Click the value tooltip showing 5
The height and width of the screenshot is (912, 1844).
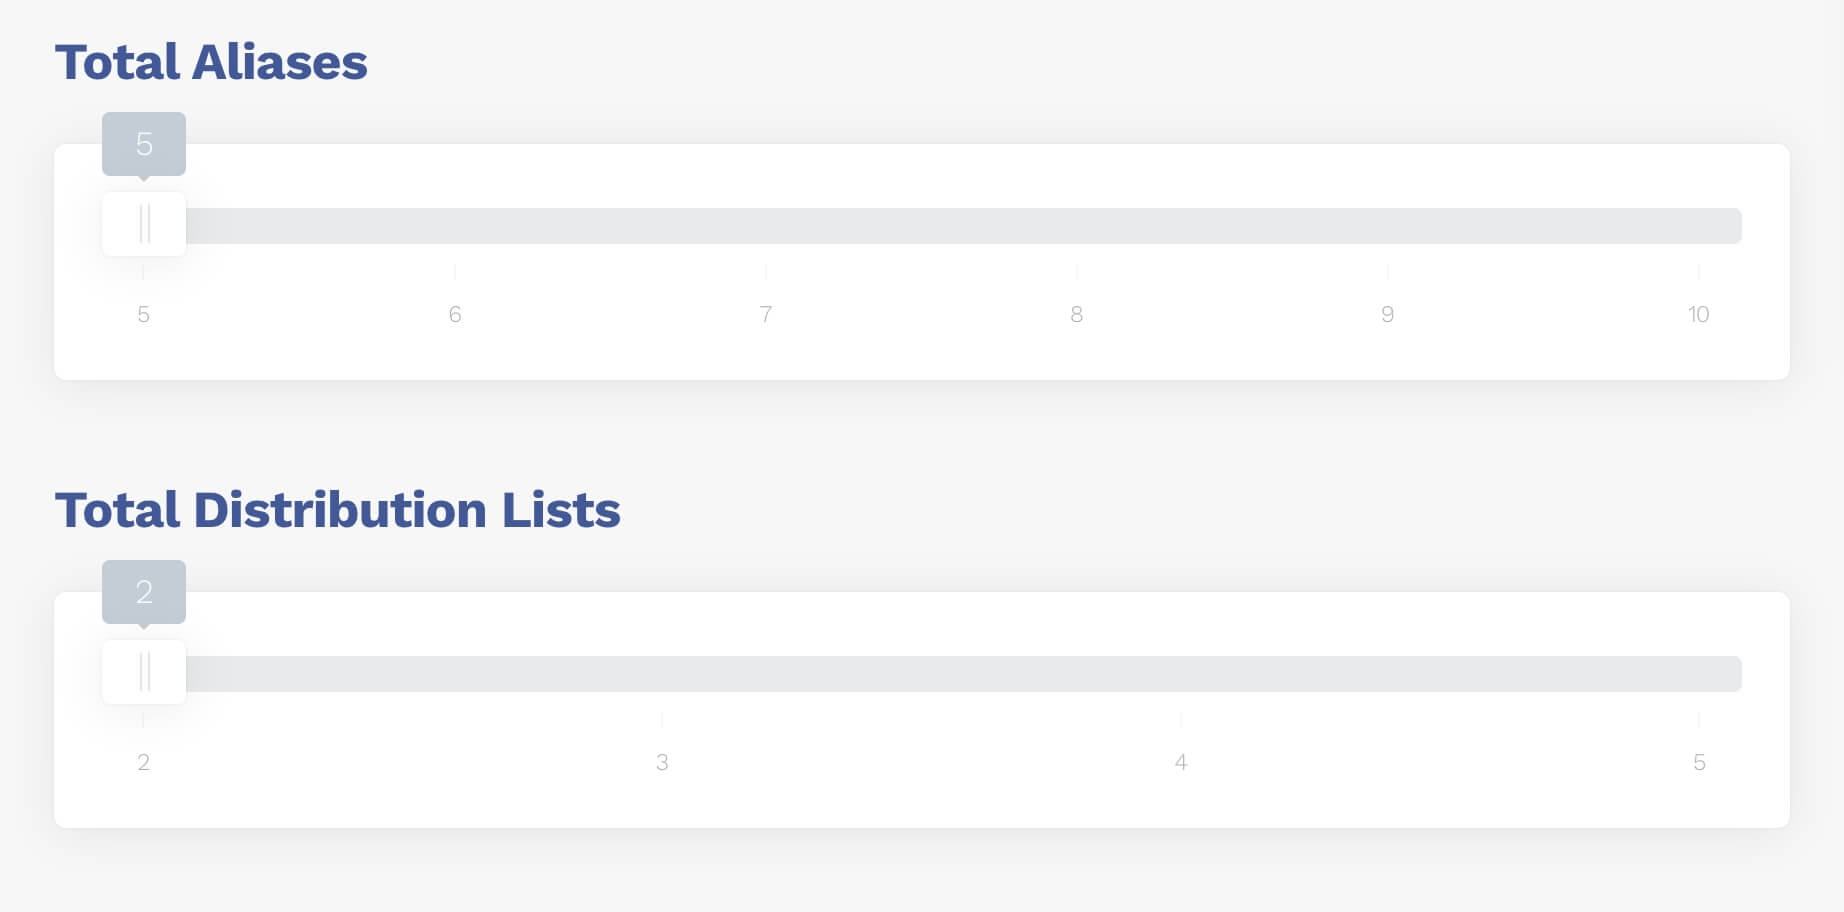144,143
